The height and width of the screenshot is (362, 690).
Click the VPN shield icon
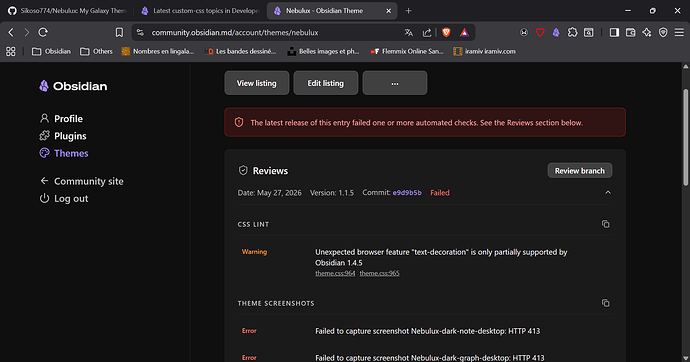(663, 32)
